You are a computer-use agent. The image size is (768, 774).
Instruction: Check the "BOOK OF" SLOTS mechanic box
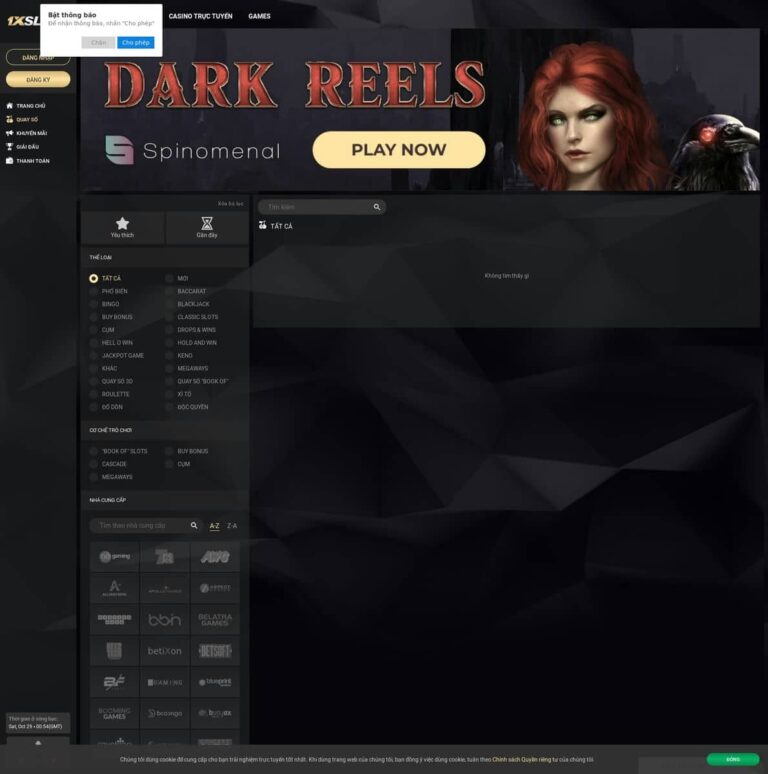[93, 451]
